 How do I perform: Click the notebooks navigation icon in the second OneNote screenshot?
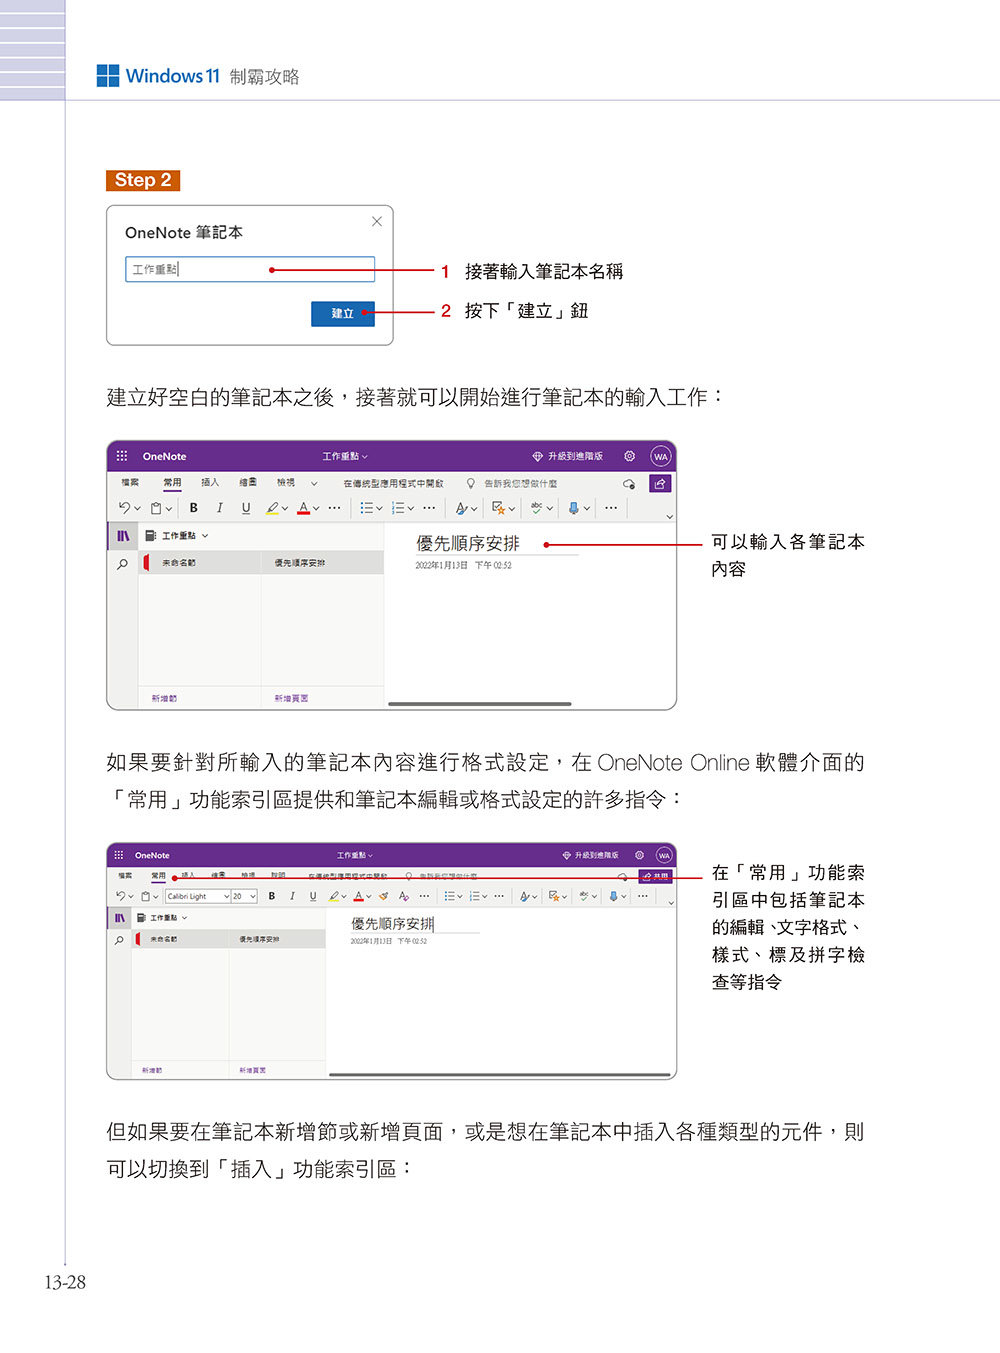point(119,917)
